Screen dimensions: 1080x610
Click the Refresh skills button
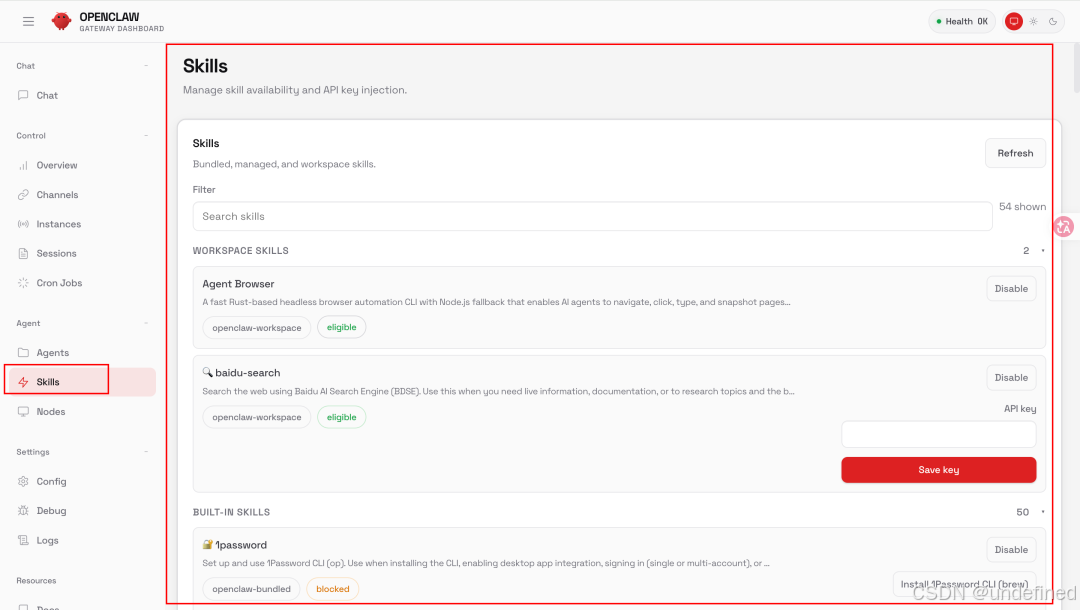point(1015,153)
